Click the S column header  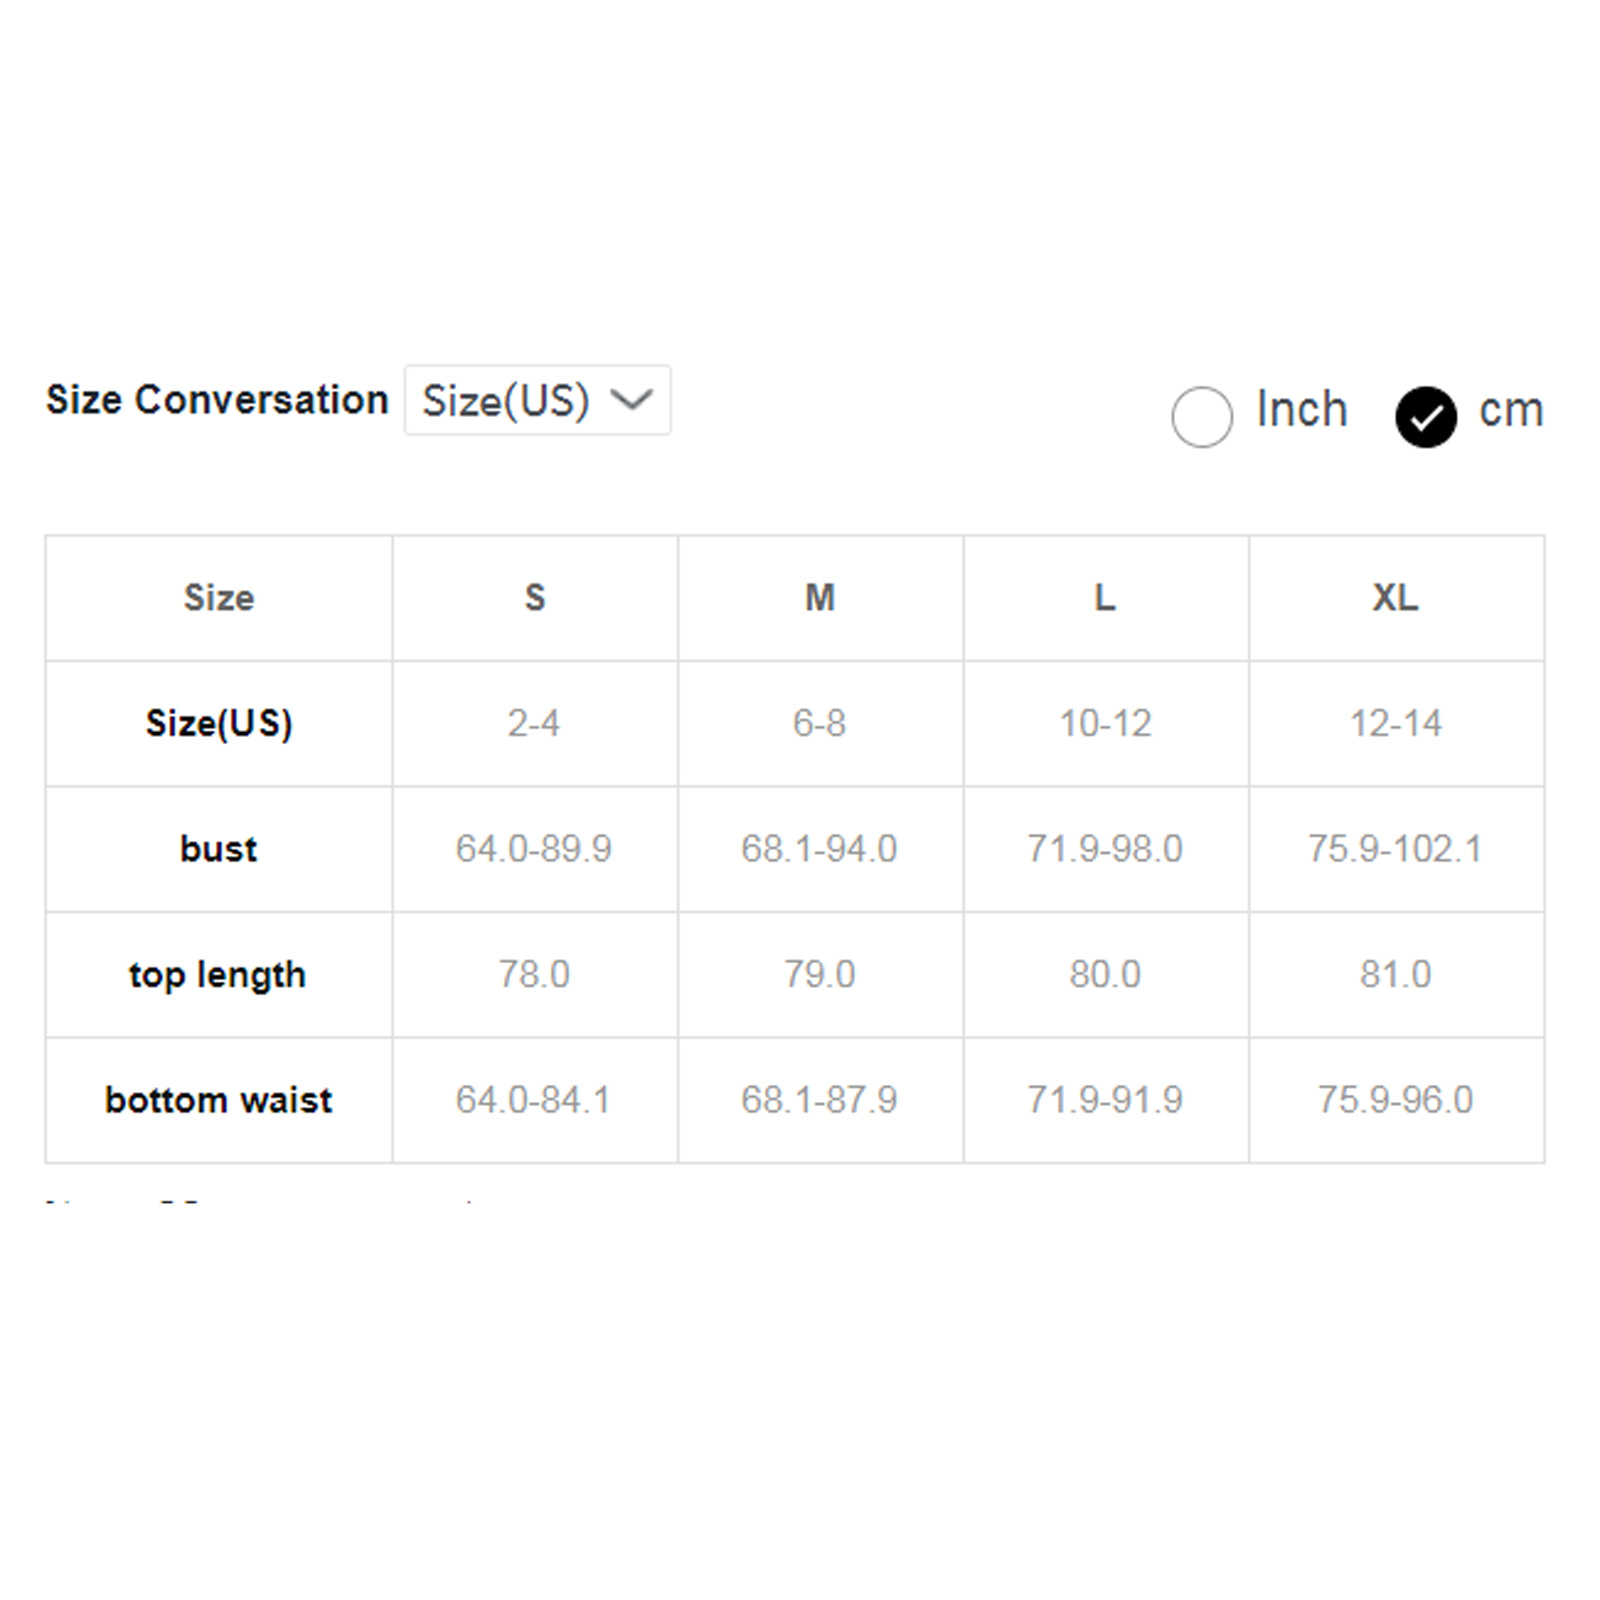535,598
